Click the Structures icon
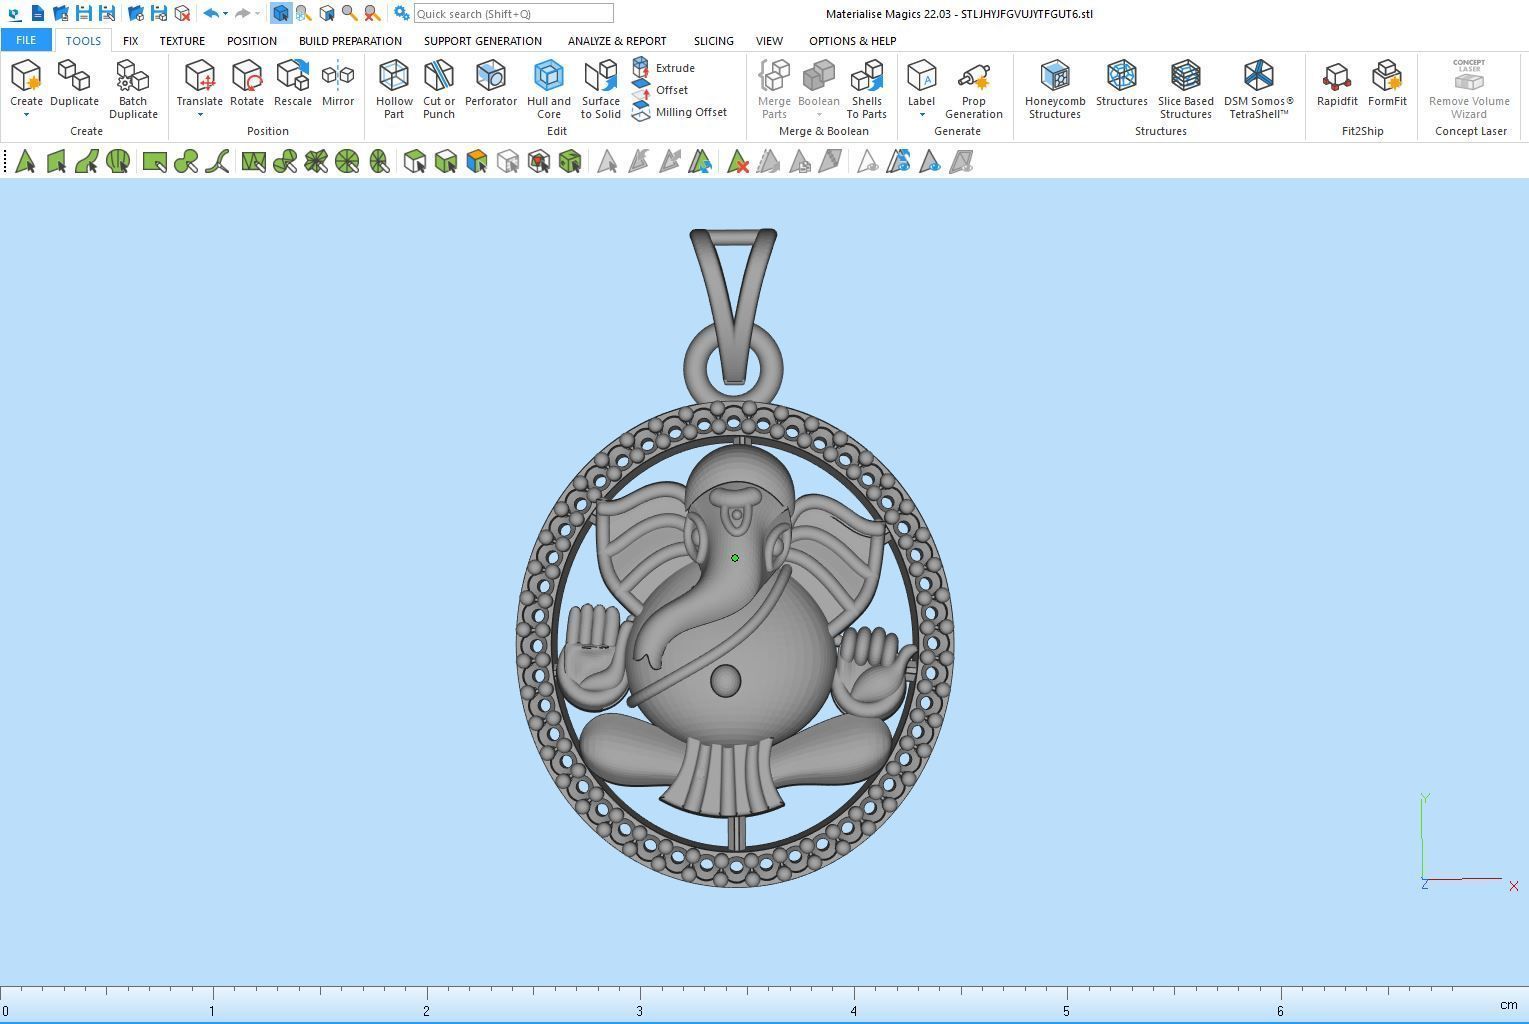Screen dimensions: 1529x1024 click(x=1121, y=83)
